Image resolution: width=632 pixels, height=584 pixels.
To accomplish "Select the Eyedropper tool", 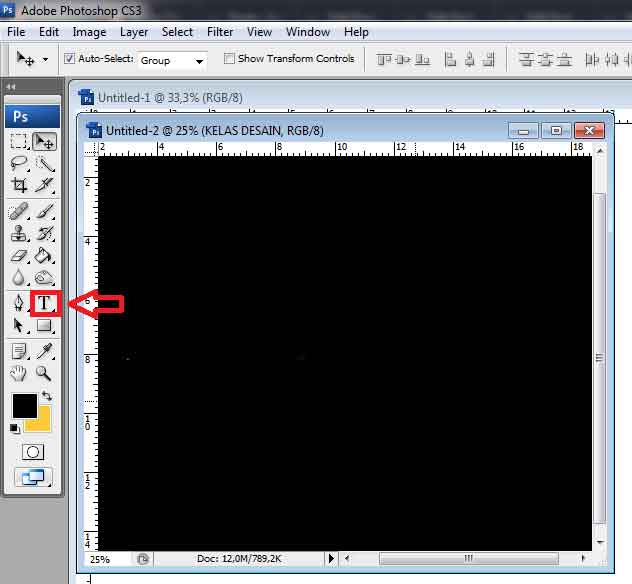I will pyautogui.click(x=44, y=351).
